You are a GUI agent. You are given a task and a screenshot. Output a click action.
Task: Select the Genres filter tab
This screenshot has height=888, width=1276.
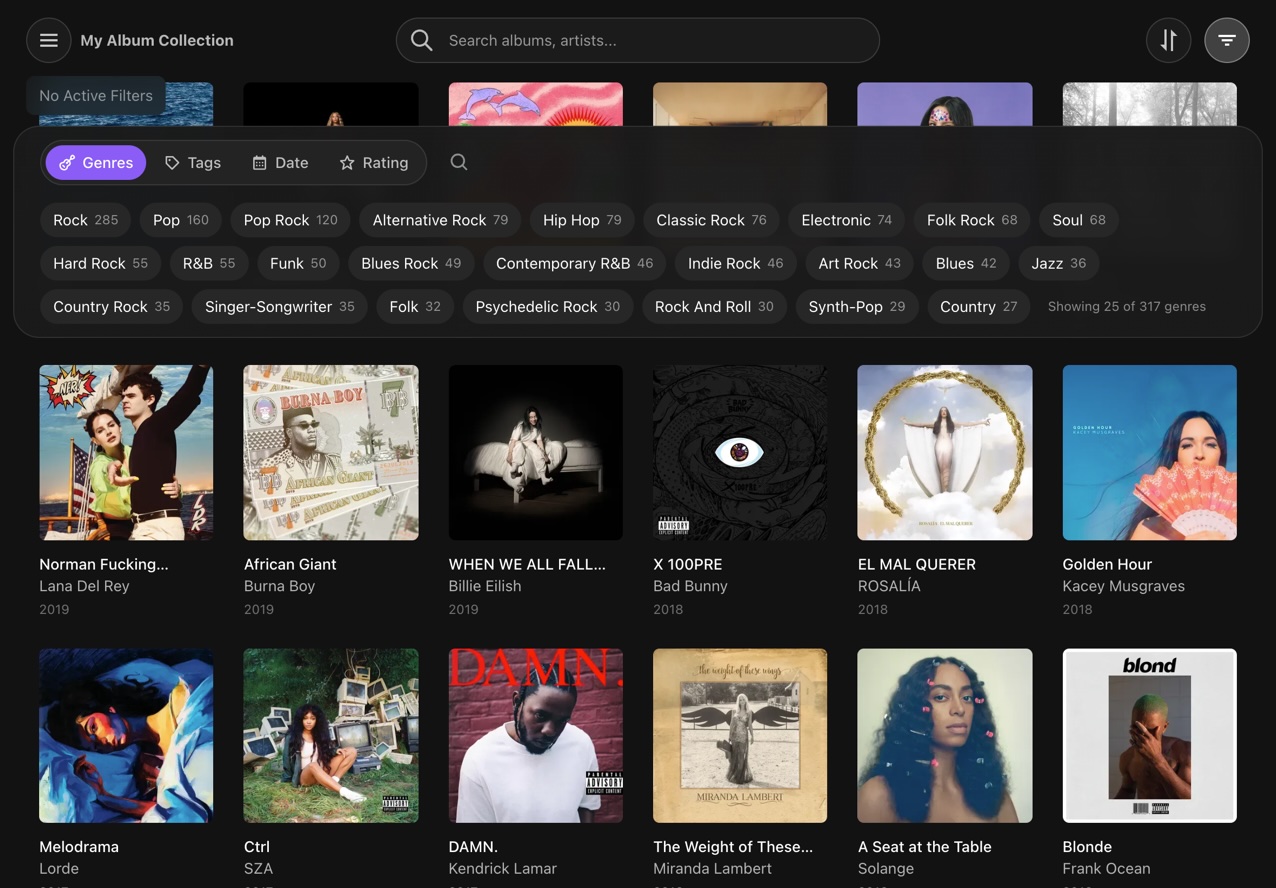[x=96, y=163]
